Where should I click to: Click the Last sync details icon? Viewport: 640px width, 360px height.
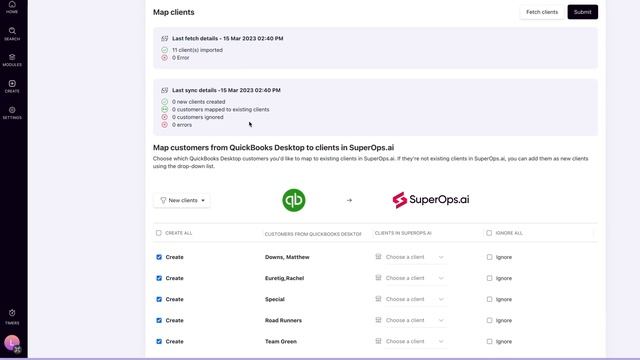click(164, 90)
